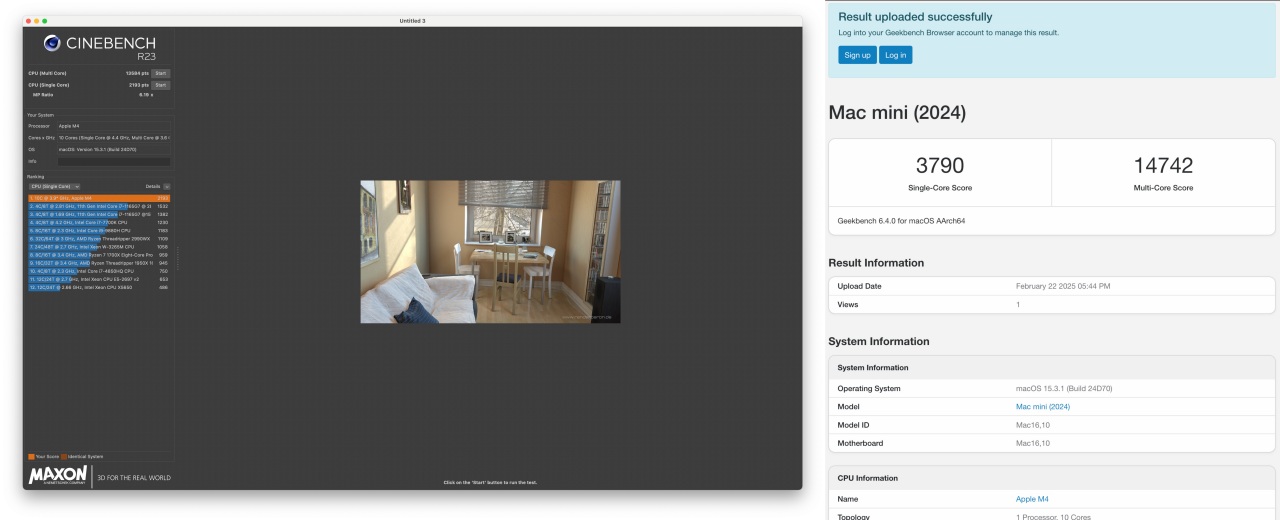Click the orange Your Score legend square
The image size is (1280, 520).
tap(31, 456)
